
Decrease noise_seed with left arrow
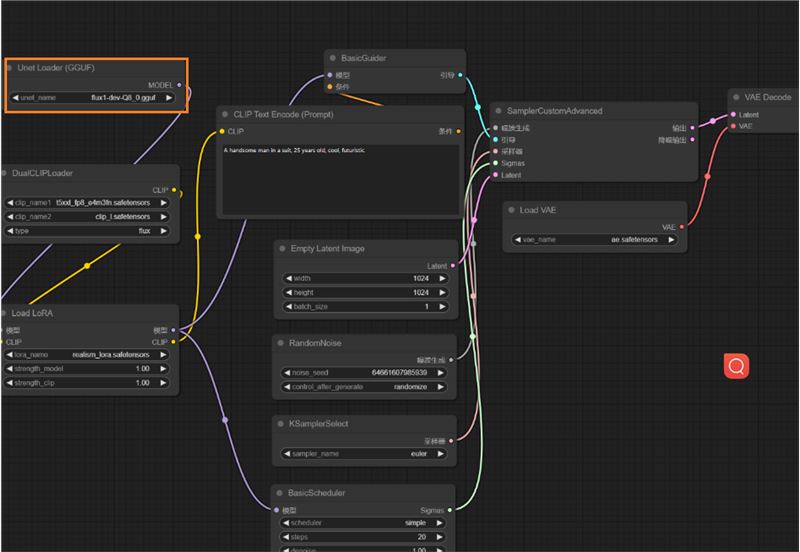point(287,372)
